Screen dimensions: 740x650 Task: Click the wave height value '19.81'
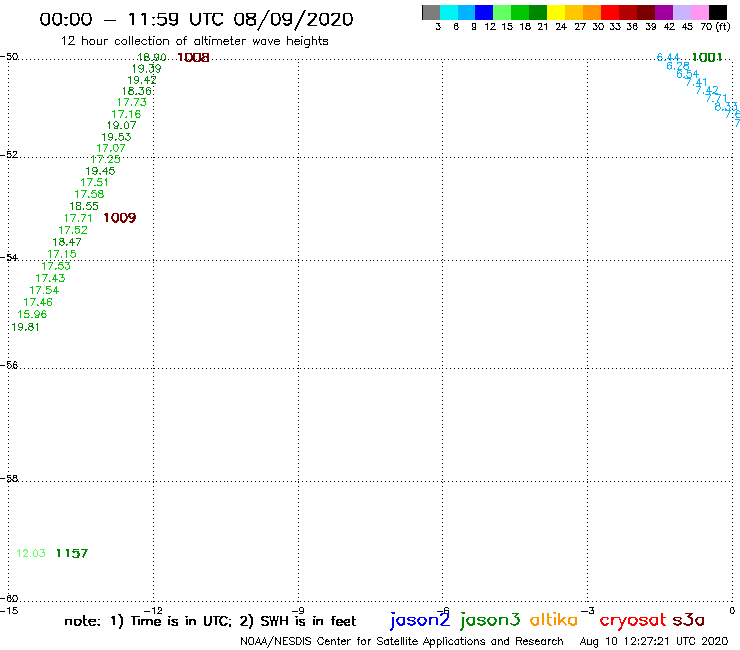(25, 327)
